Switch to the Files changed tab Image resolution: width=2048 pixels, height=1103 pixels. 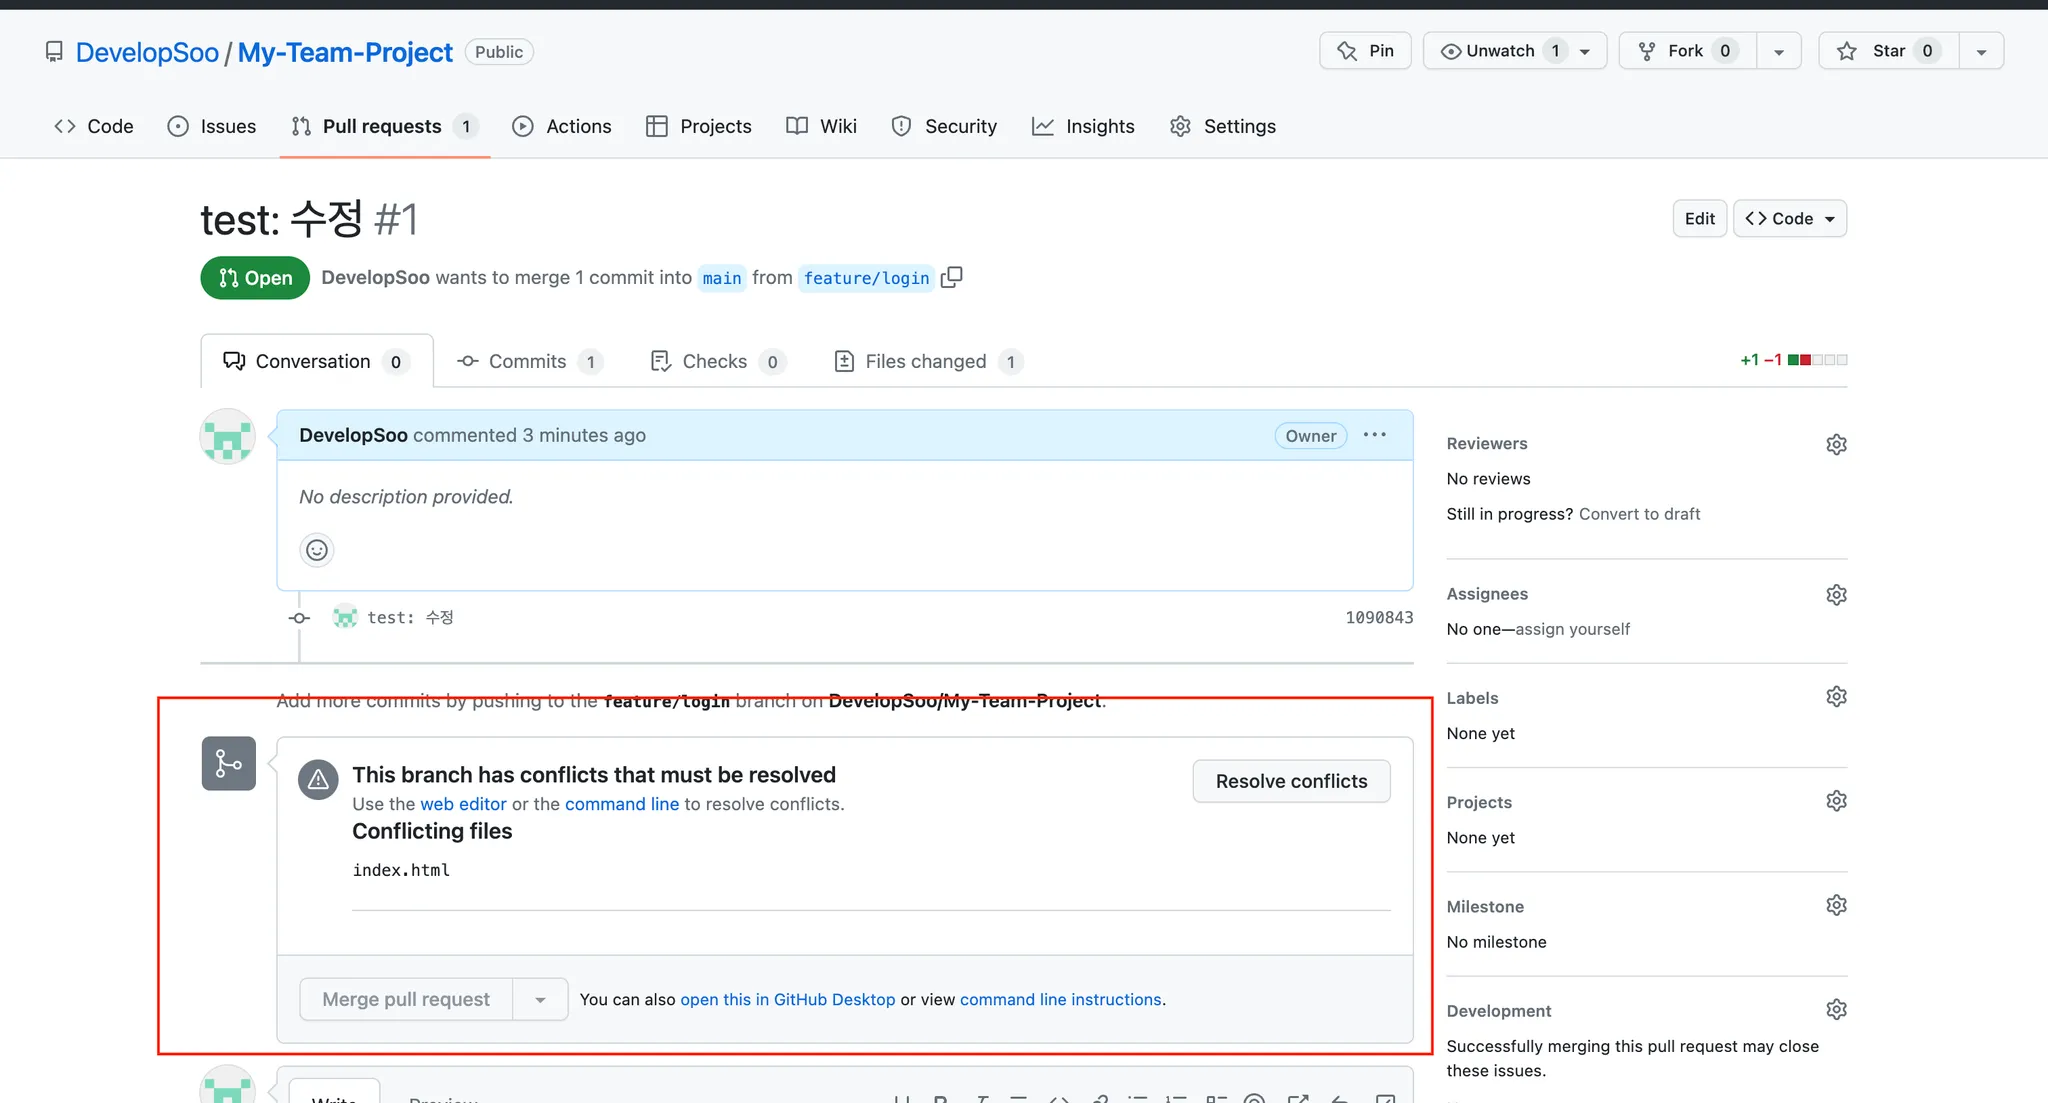click(926, 362)
